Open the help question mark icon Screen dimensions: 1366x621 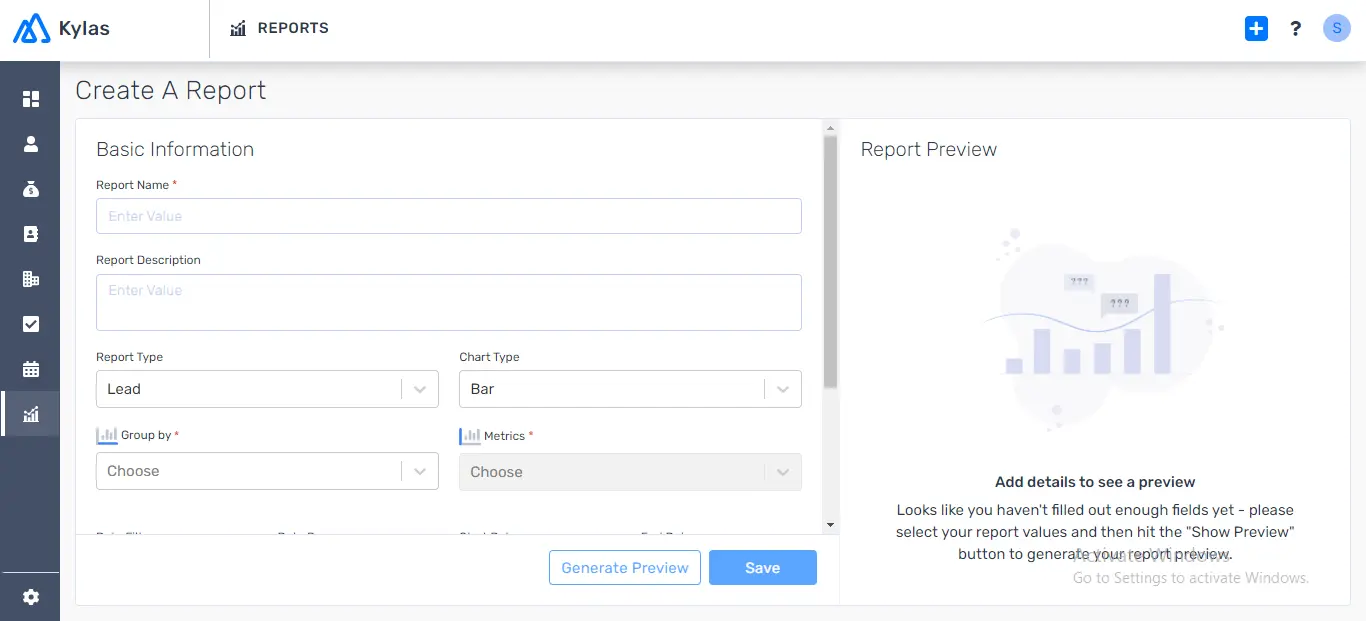(x=1296, y=29)
